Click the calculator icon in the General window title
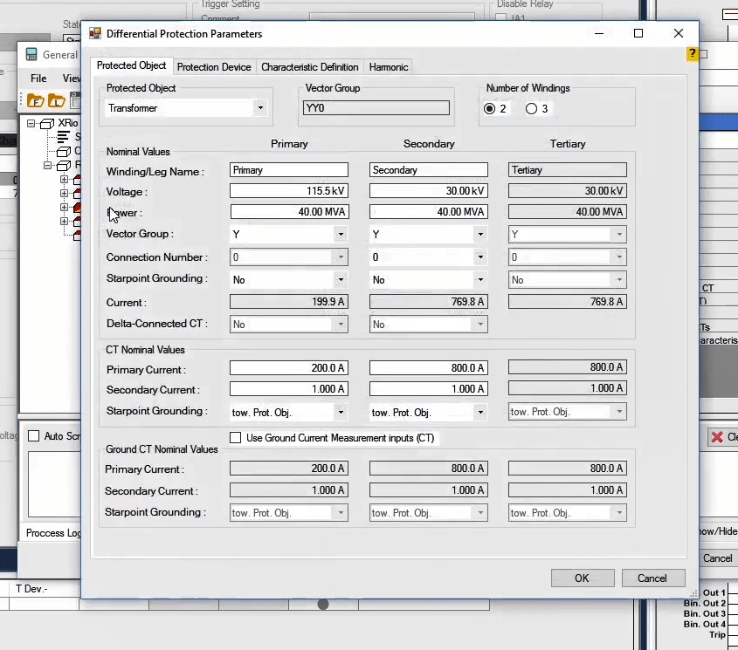This screenshot has height=650, width=738. coord(31,55)
